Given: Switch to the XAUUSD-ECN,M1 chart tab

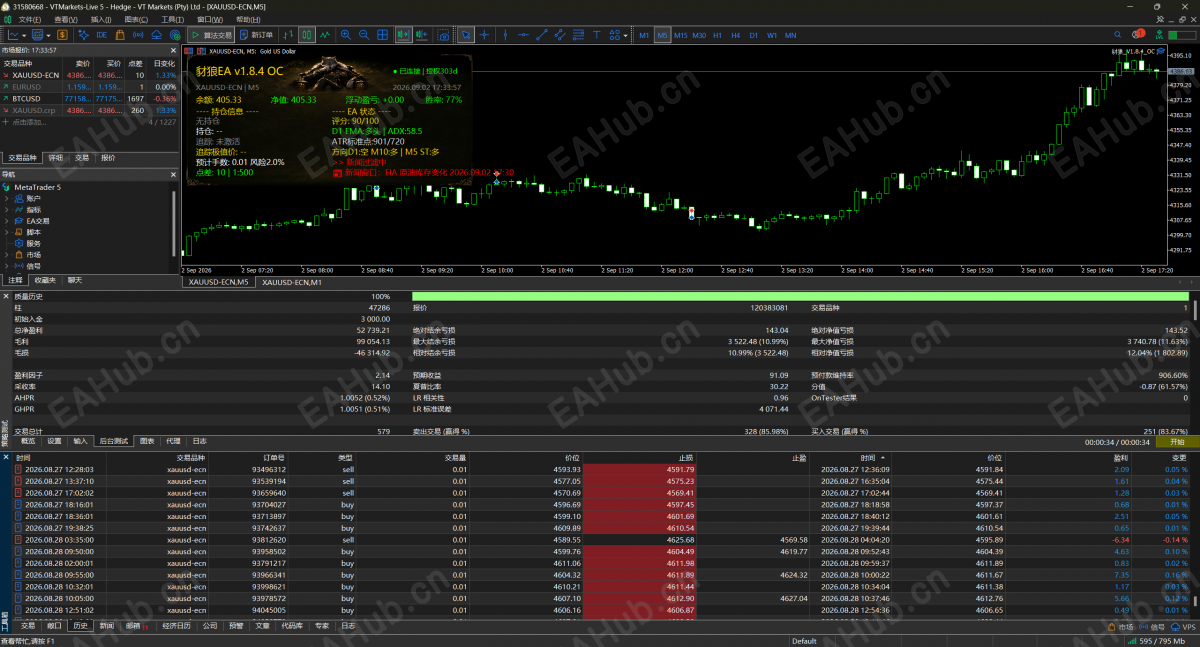Looking at the screenshot, I should coord(291,283).
